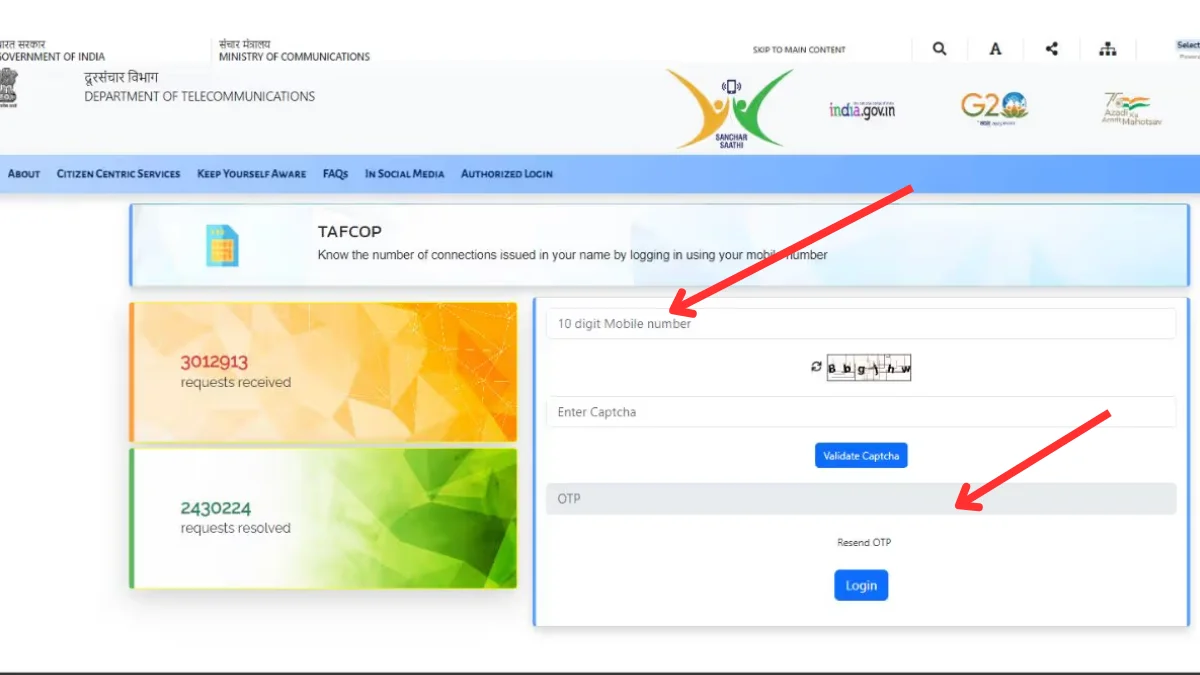
Task: Open the Keep Yourself Aware menu
Action: pyautogui.click(x=251, y=174)
